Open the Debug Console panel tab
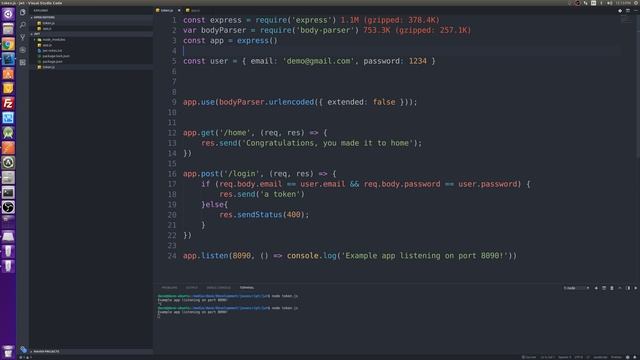The image size is (640, 360). pos(218,288)
